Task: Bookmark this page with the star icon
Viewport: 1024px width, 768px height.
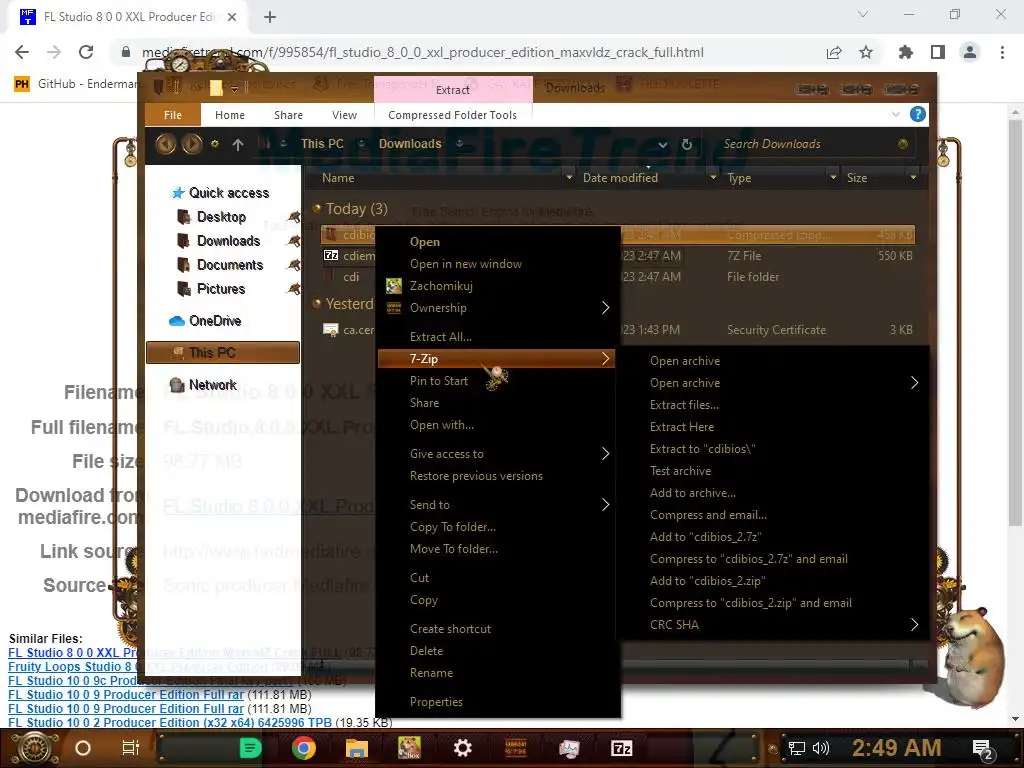Action: click(x=866, y=52)
